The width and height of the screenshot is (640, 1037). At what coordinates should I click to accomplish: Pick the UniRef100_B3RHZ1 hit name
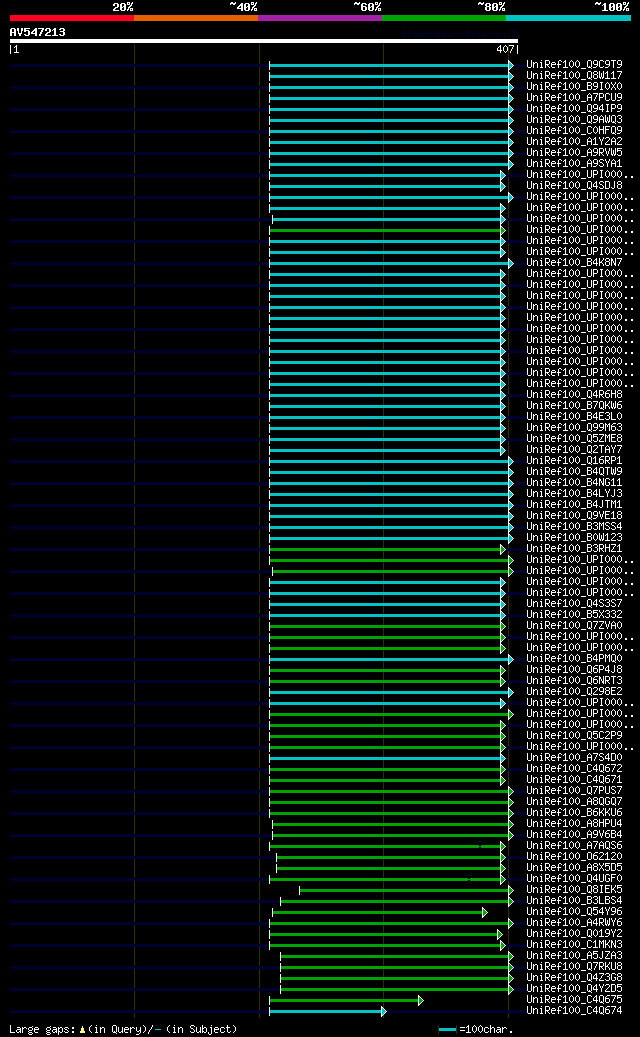point(574,549)
